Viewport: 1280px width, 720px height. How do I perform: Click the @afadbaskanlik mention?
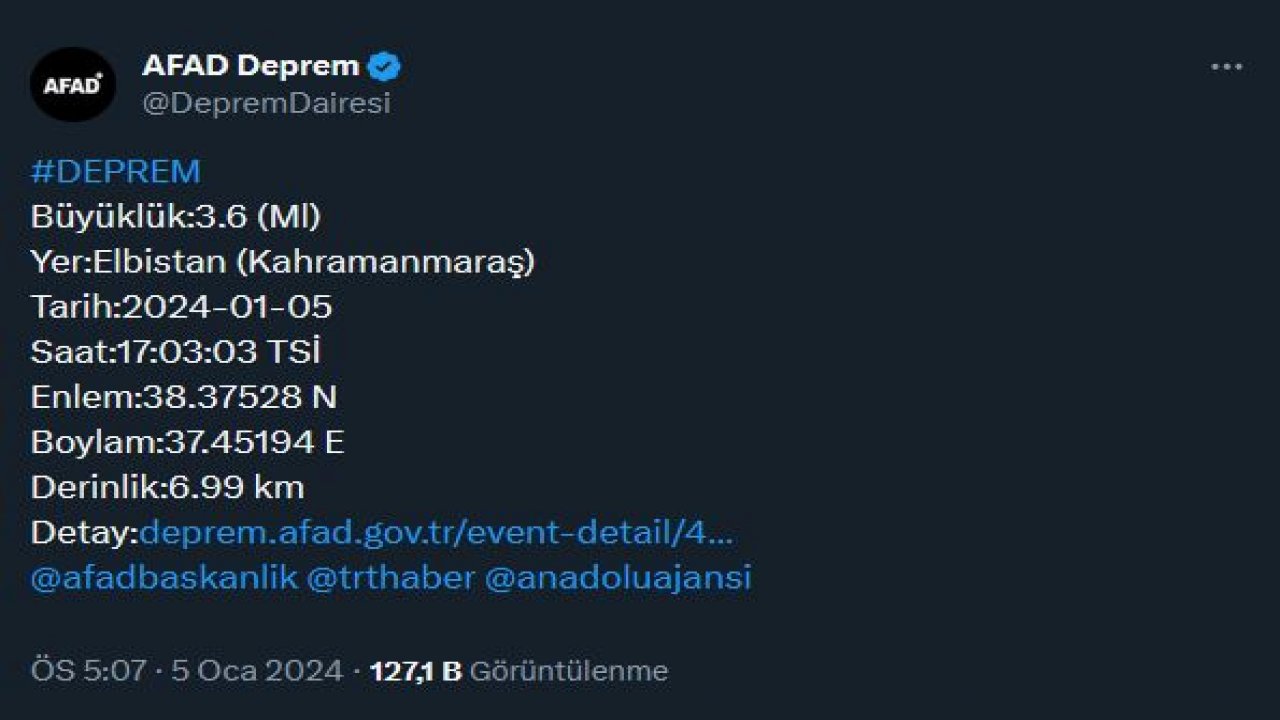164,578
